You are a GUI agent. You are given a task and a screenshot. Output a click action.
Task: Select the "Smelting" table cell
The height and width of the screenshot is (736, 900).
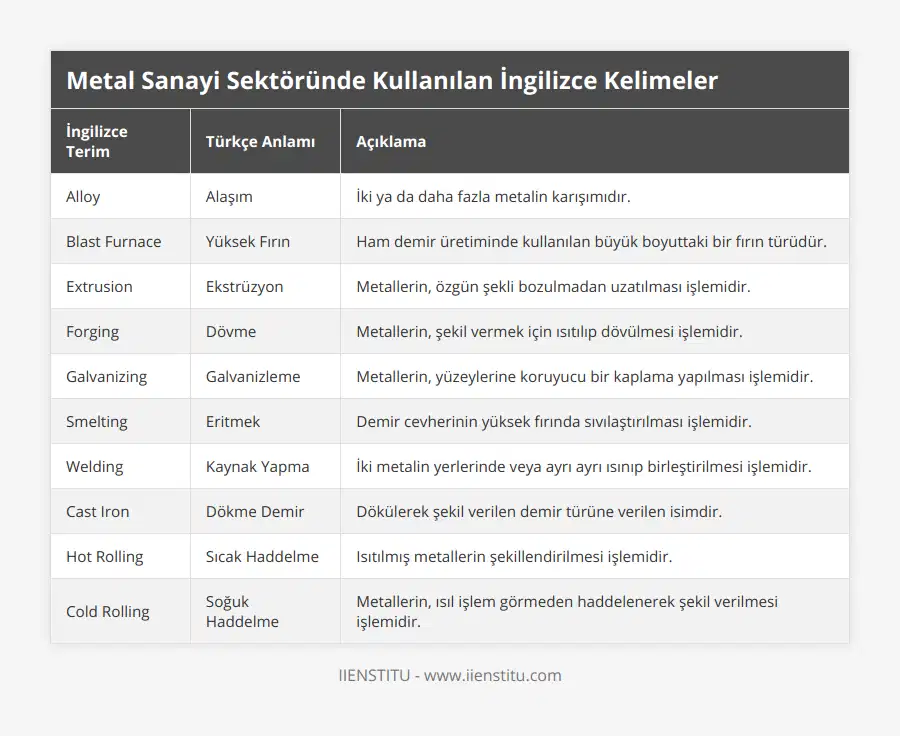(96, 421)
